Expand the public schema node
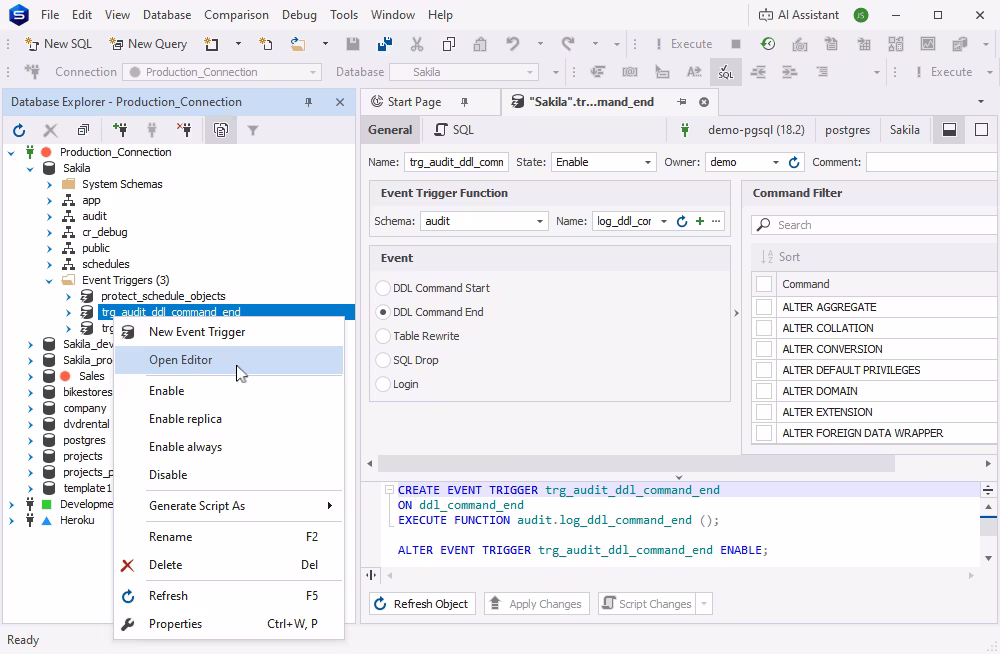Screen dimensions: 1000x654 coord(49,248)
